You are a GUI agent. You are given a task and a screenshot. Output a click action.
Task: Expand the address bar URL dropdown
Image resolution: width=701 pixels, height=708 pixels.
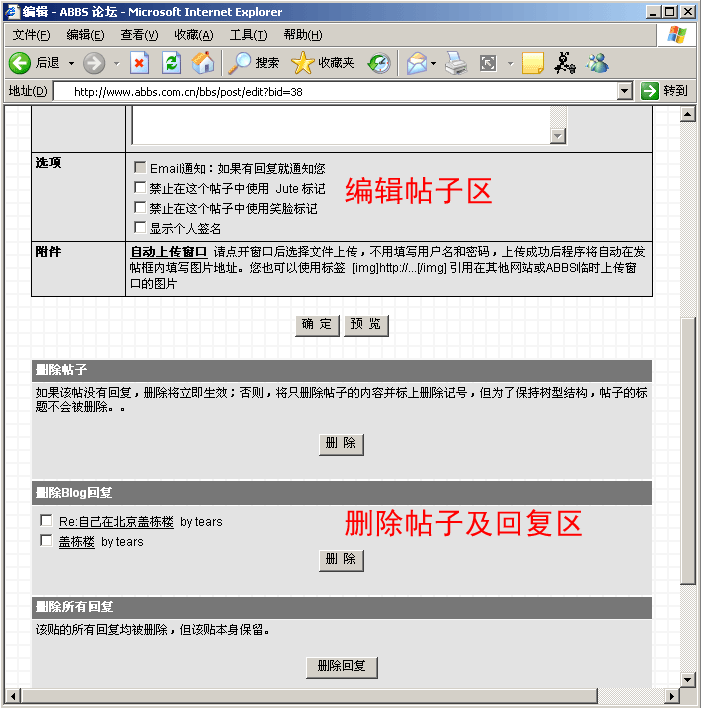pos(624,91)
